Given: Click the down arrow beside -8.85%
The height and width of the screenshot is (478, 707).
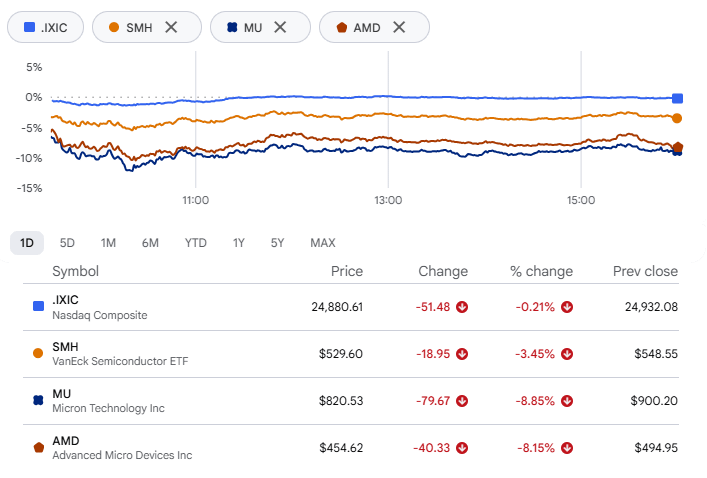Looking at the screenshot, I should 567,401.
